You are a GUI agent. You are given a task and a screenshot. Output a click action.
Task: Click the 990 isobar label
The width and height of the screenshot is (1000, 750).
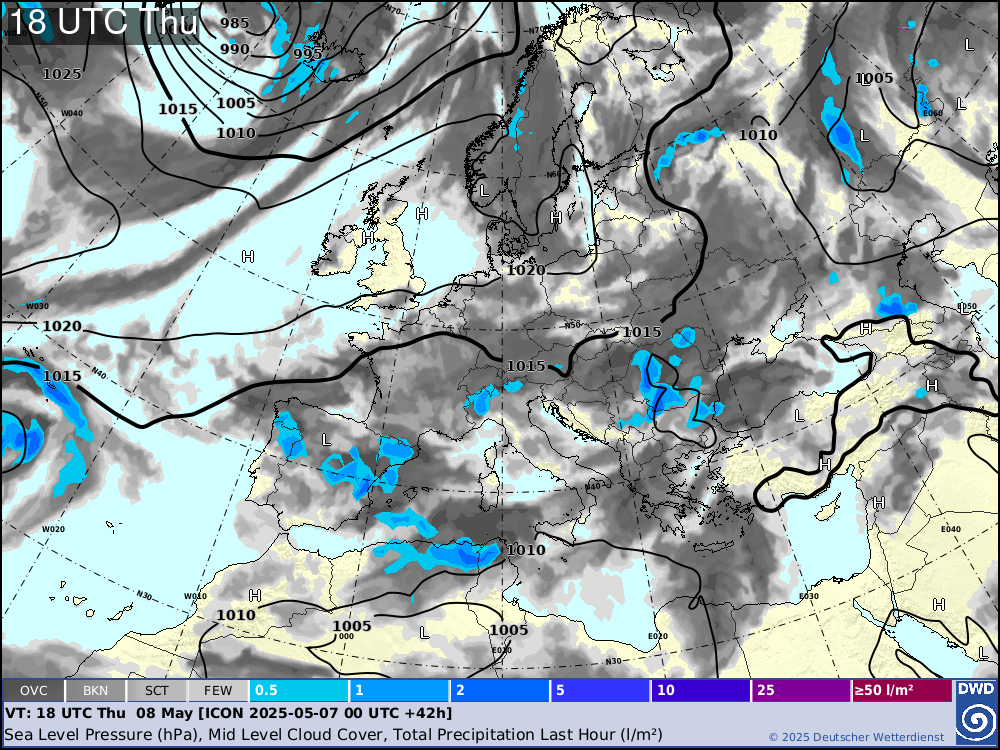[235, 49]
